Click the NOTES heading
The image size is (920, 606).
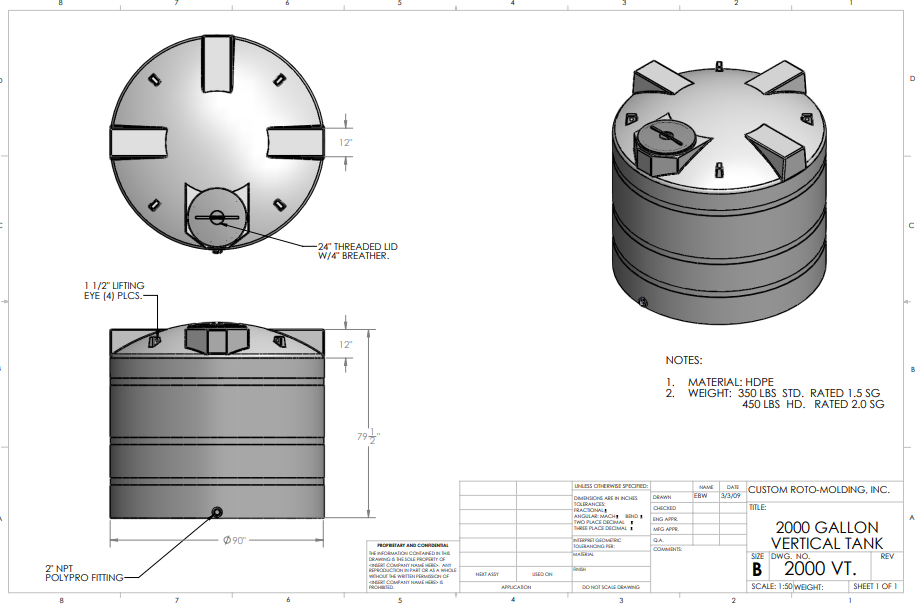coord(684,360)
